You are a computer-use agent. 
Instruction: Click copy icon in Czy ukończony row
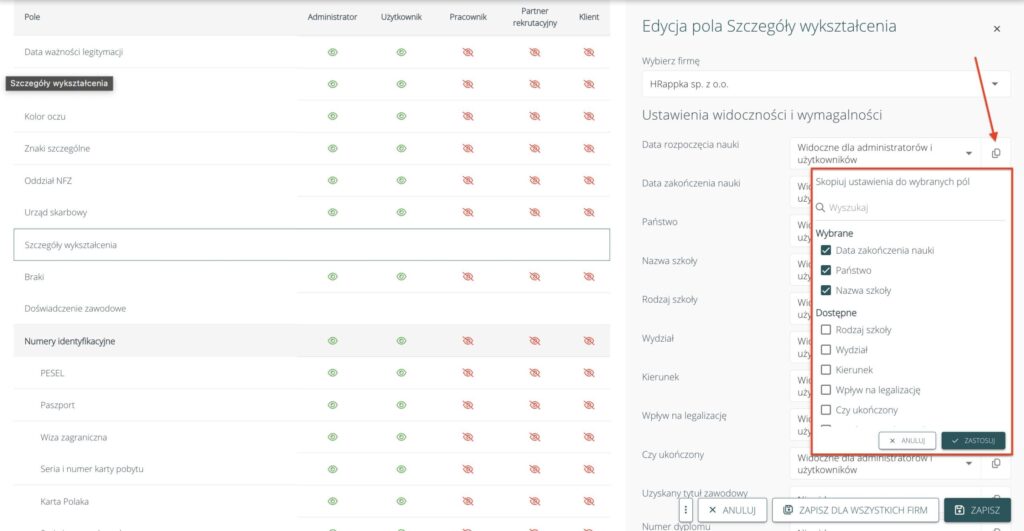[996, 463]
